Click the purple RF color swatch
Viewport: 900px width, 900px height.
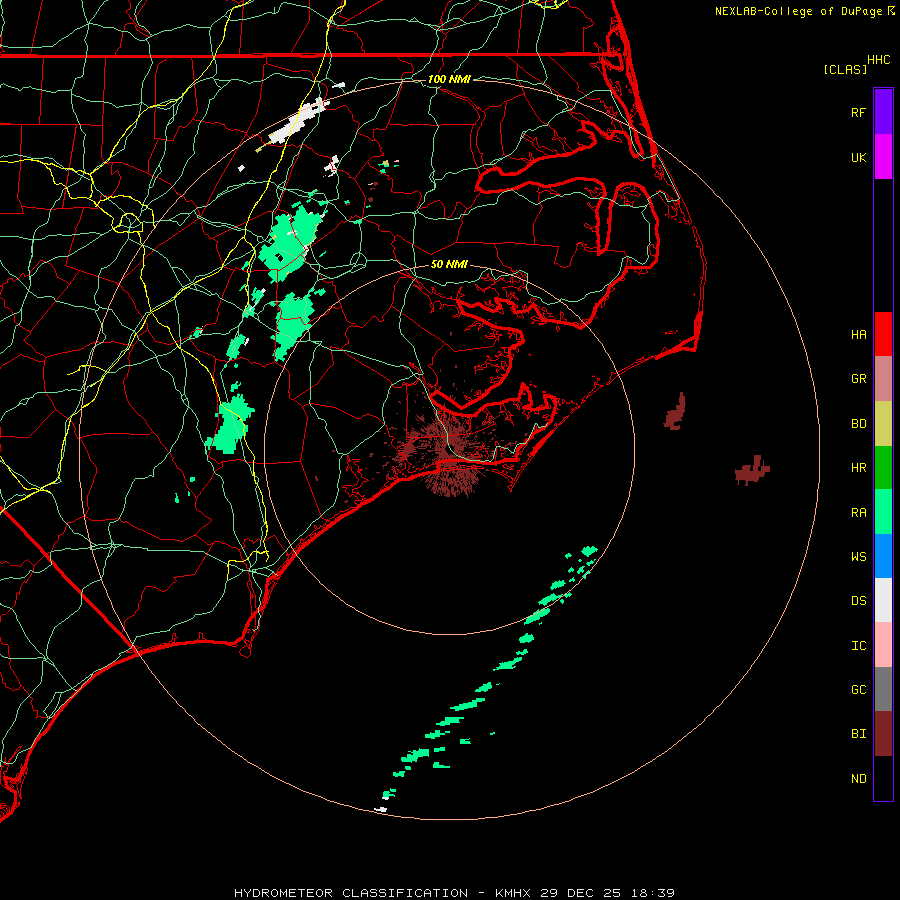click(883, 112)
